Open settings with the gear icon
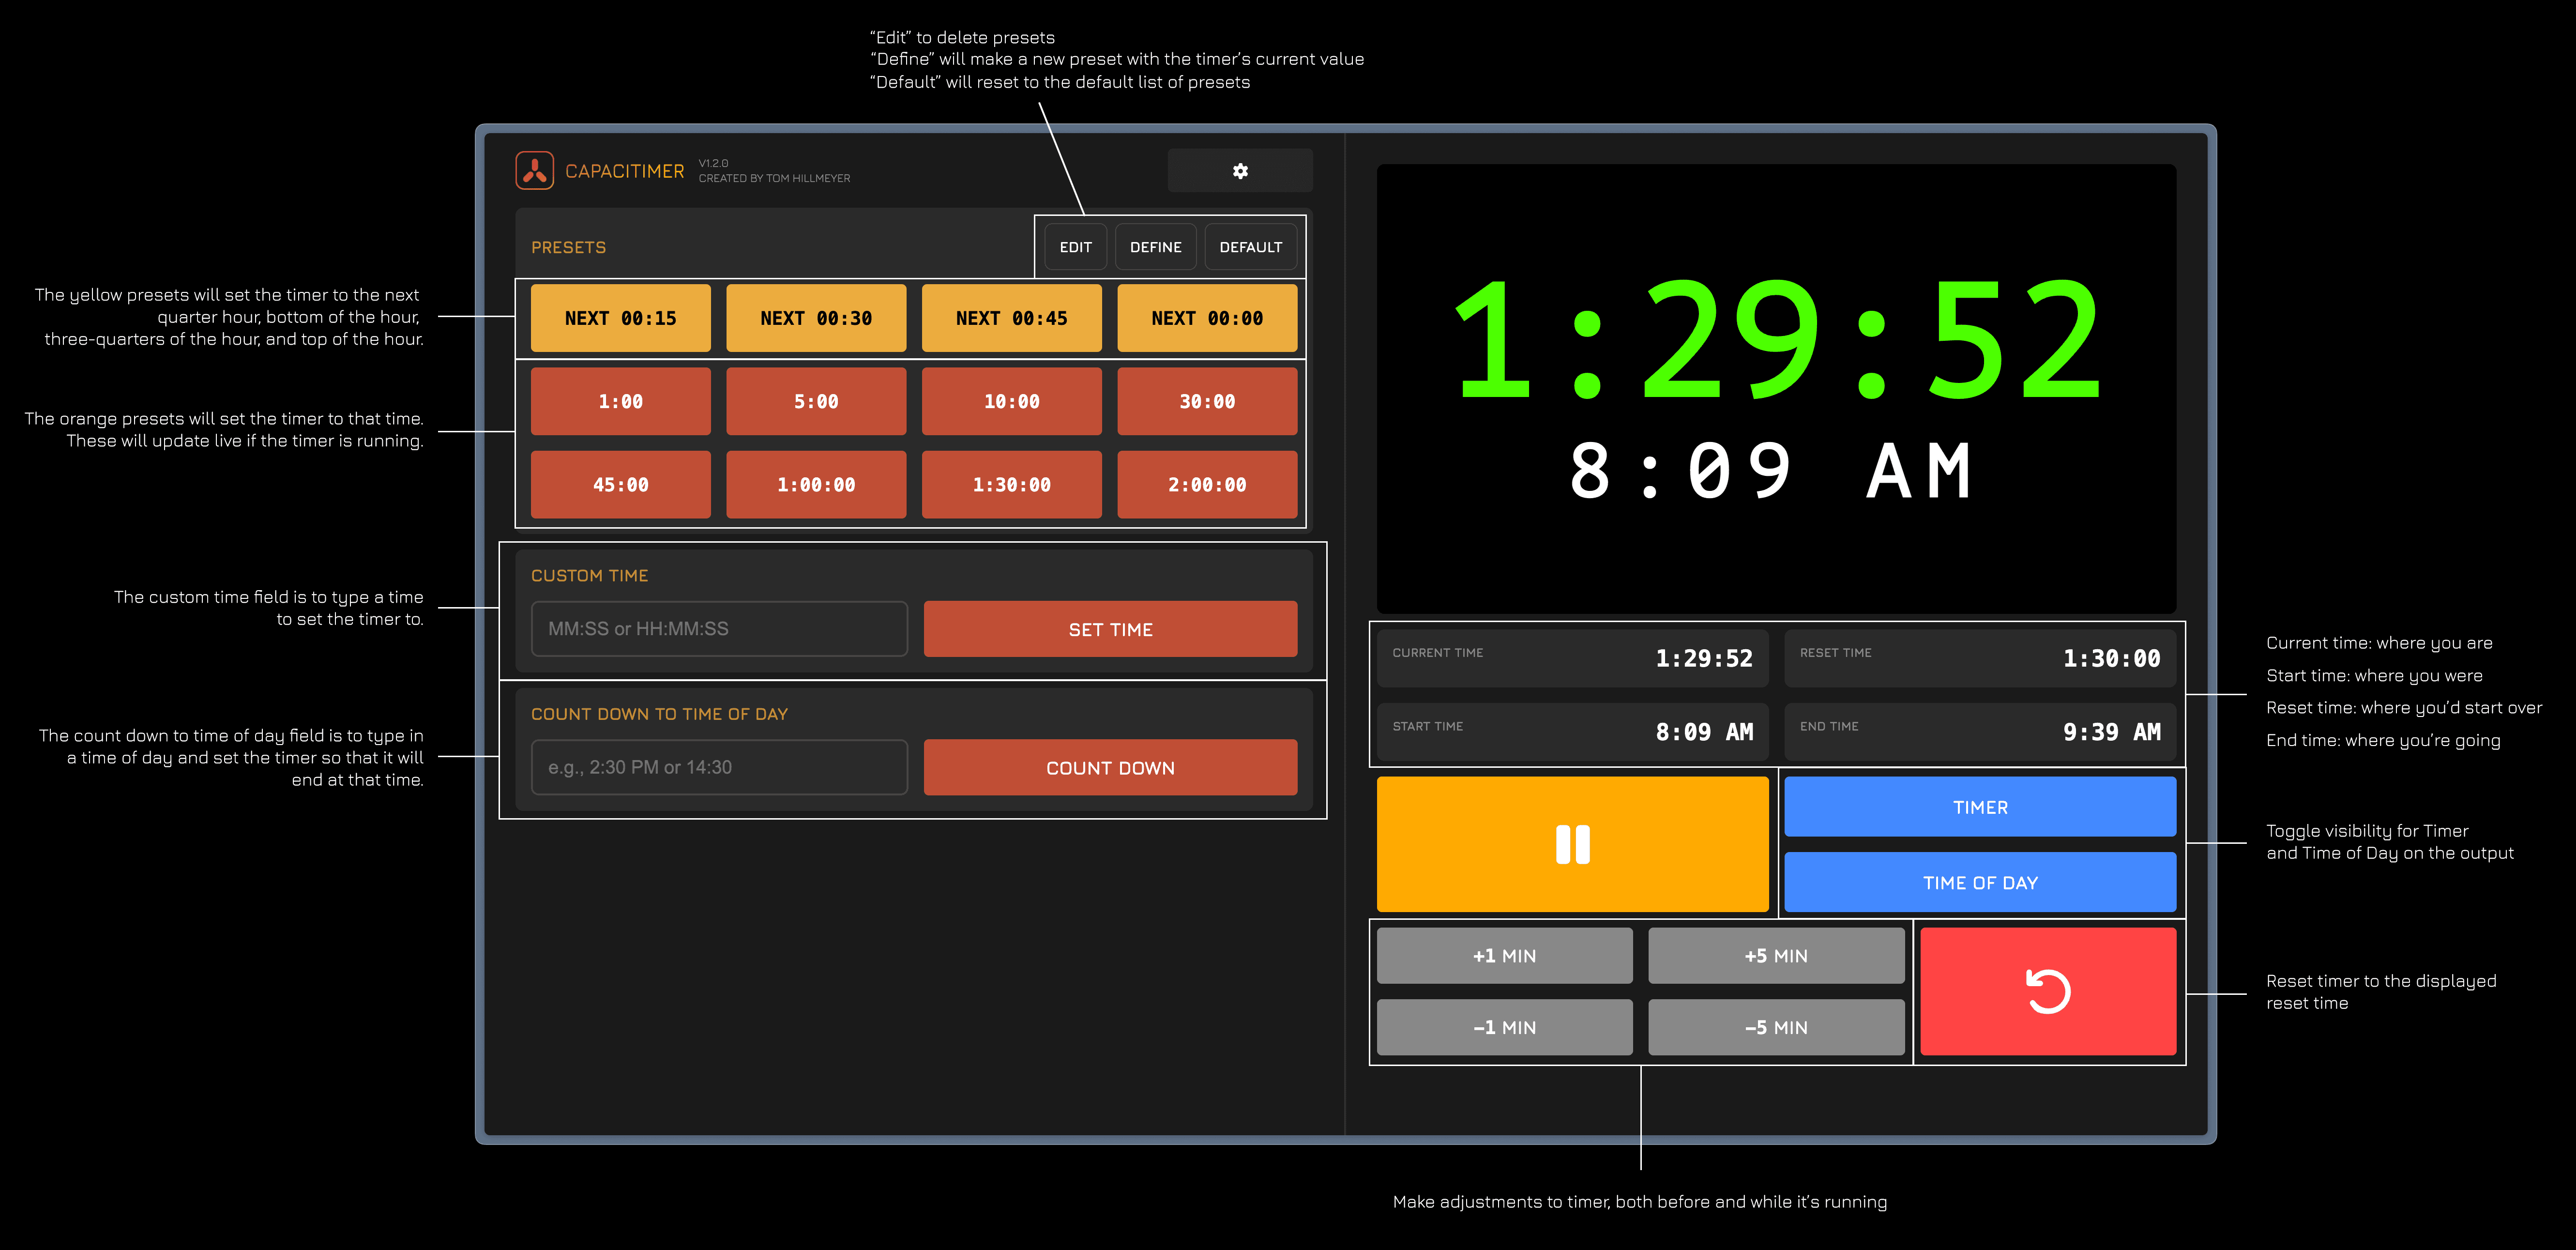Image resolution: width=2576 pixels, height=1250 pixels. 1239,171
